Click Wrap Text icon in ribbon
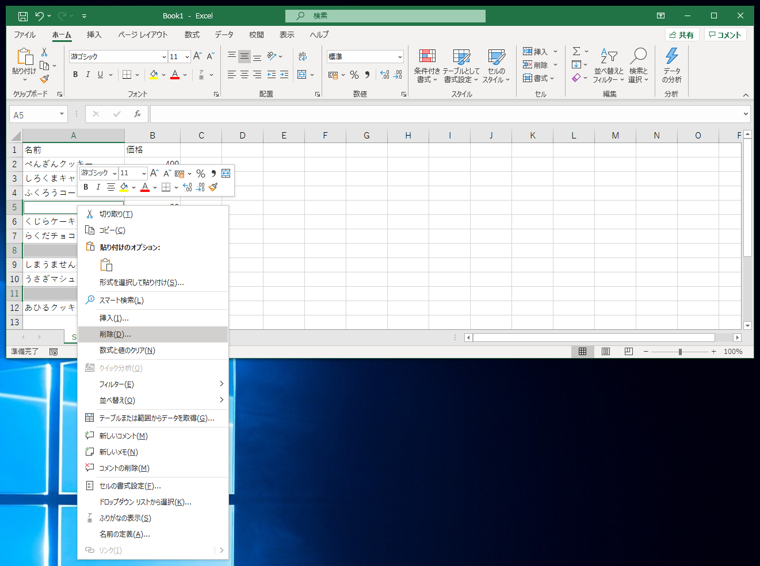760x566 pixels. pyautogui.click(x=303, y=57)
